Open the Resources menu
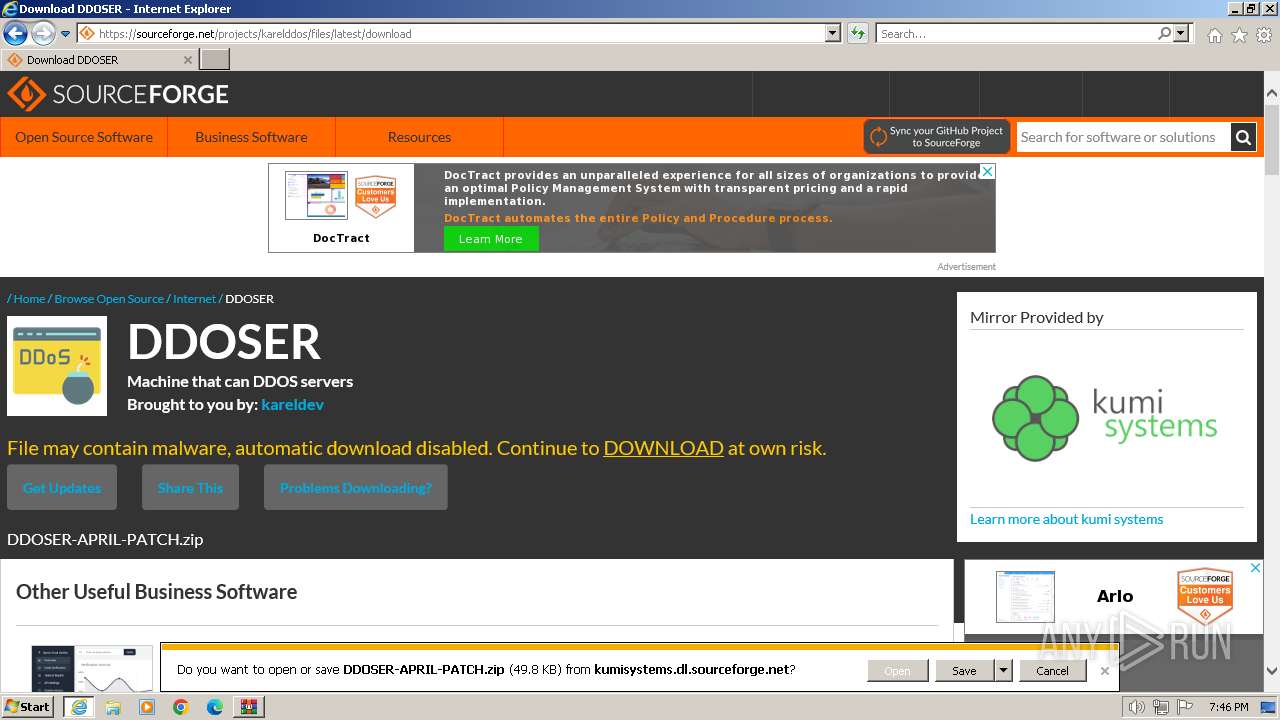The image size is (1280, 720). tap(419, 137)
